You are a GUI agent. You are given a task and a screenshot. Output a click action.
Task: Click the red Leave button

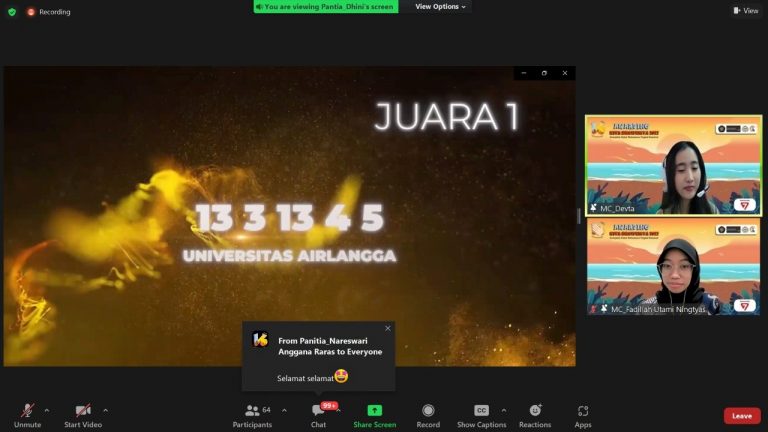point(741,416)
